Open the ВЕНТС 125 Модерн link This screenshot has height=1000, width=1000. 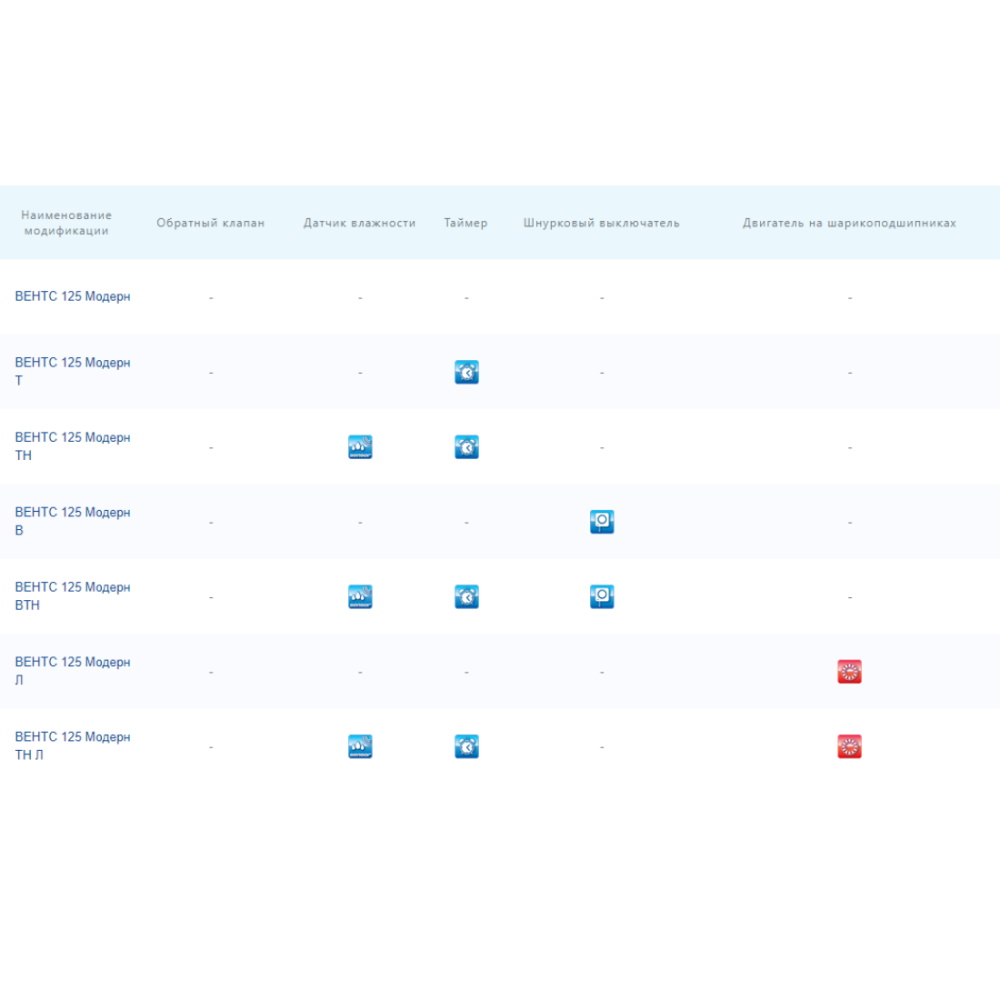(x=72, y=297)
